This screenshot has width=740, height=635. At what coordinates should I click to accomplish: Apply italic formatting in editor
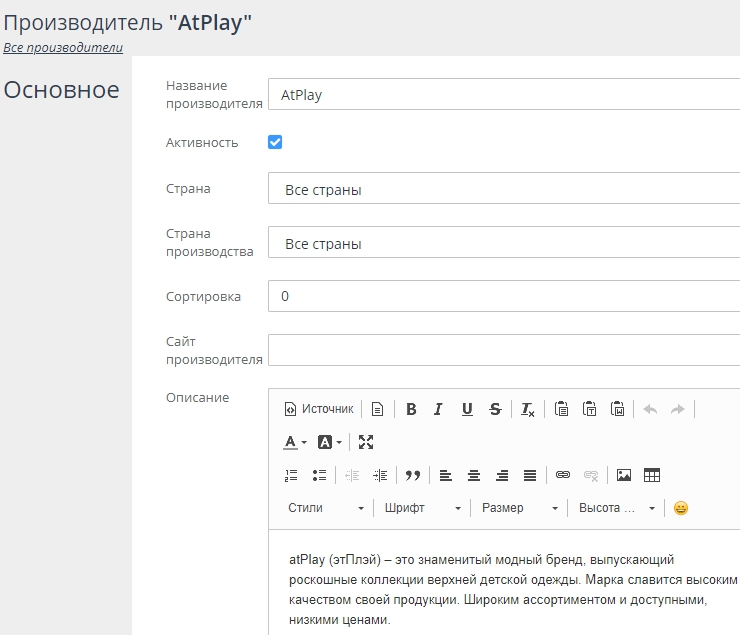(438, 409)
